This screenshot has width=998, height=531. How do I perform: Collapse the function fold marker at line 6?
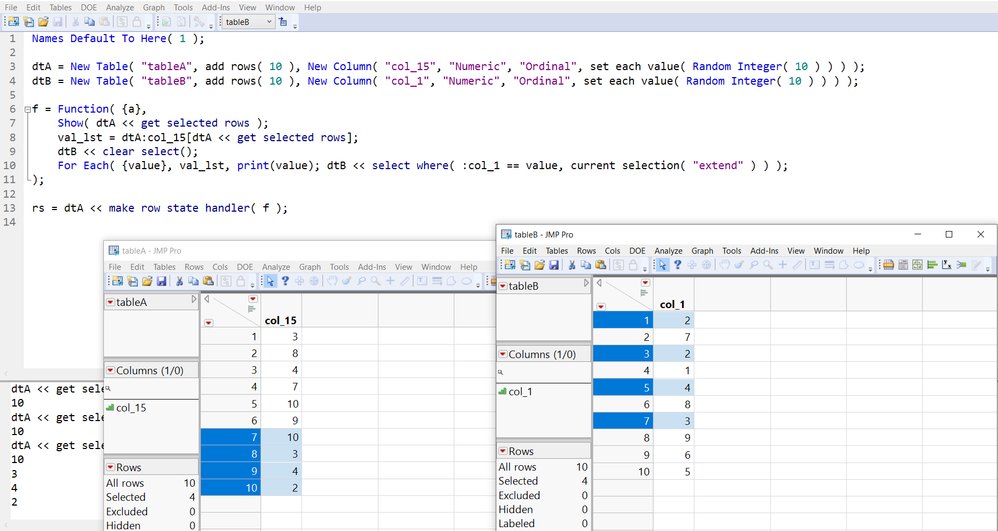pyautogui.click(x=27, y=109)
